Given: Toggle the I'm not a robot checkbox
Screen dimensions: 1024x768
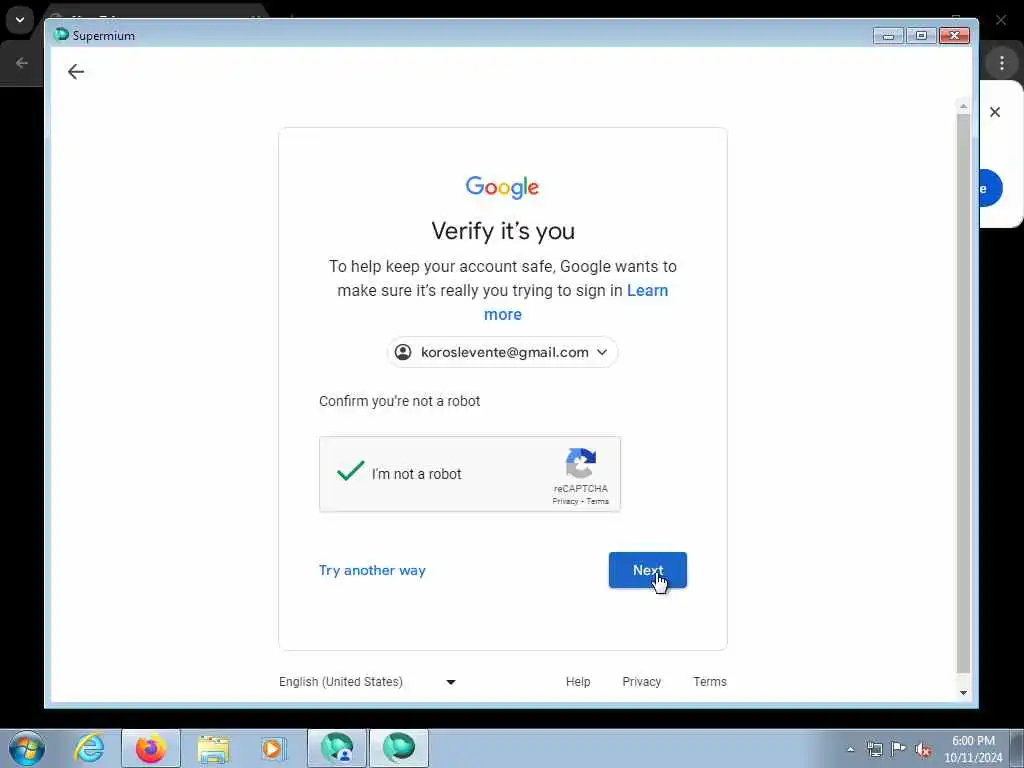Looking at the screenshot, I should pyautogui.click(x=350, y=471).
